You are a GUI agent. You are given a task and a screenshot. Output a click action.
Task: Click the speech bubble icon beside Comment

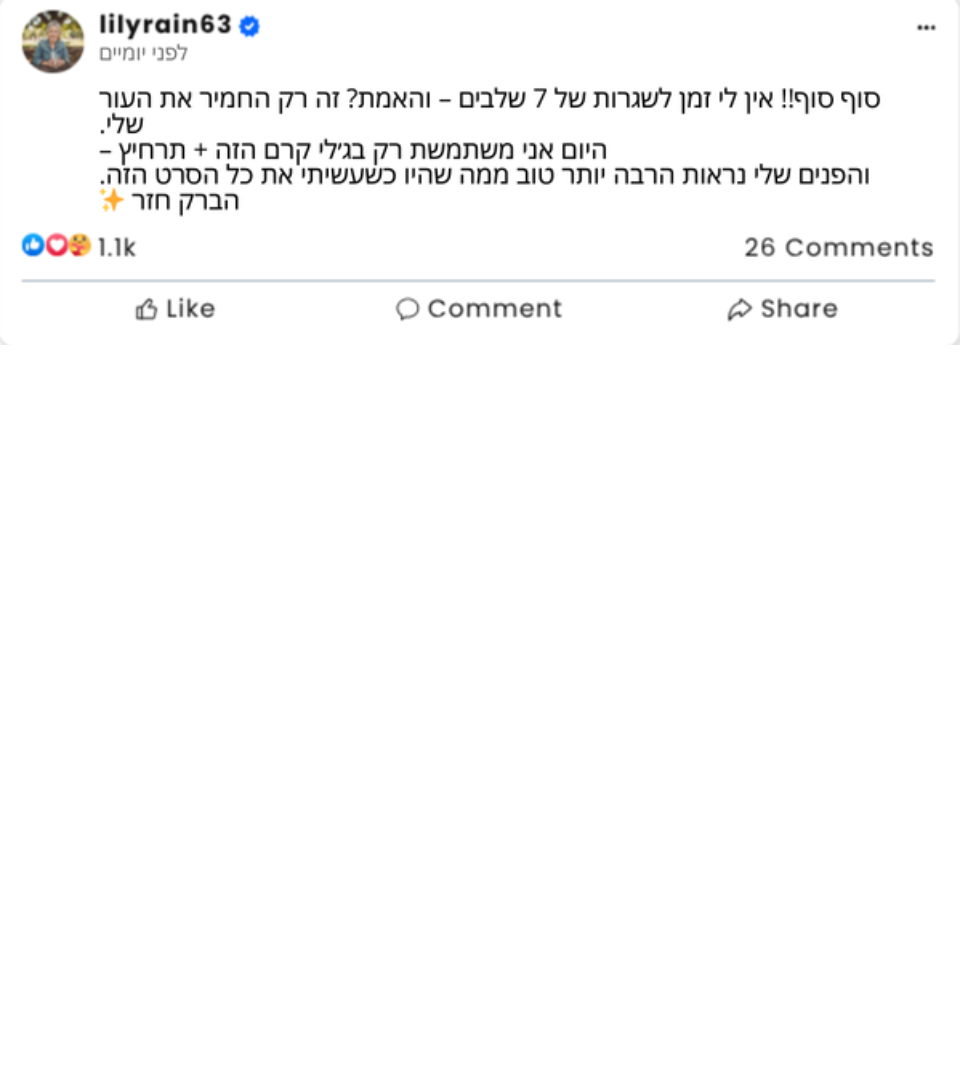click(407, 309)
